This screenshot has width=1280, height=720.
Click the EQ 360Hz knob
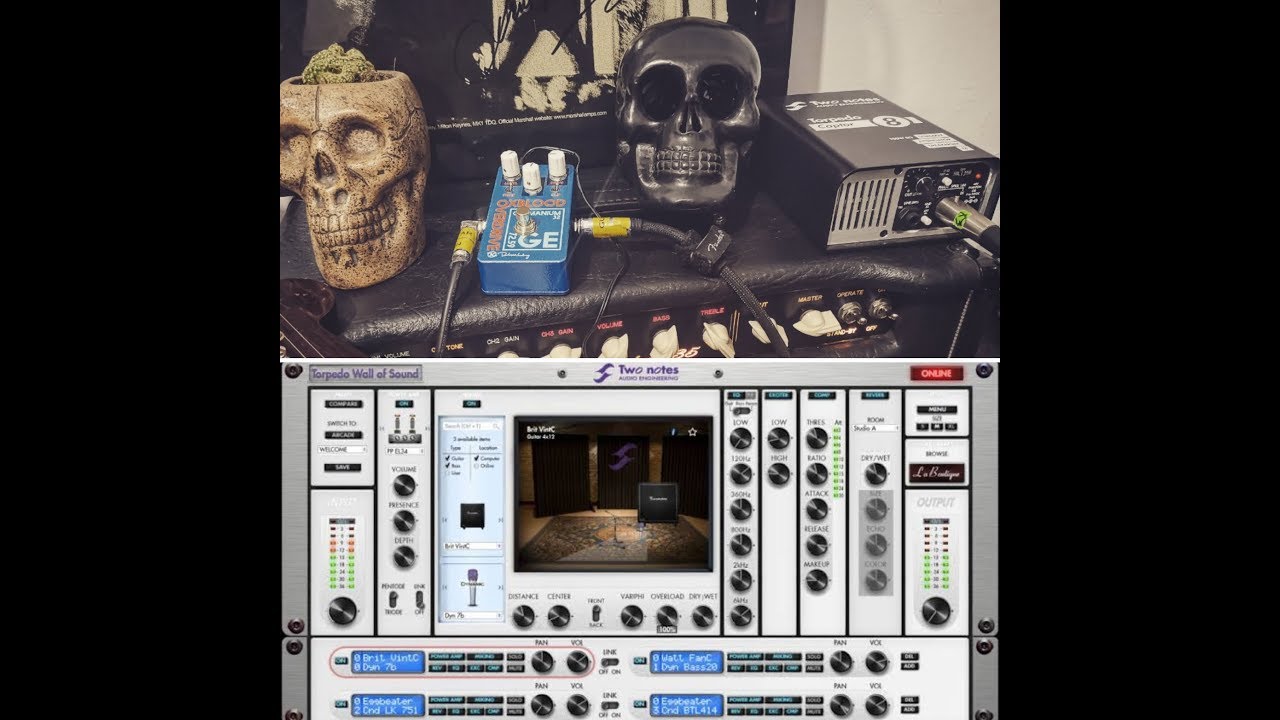coord(741,509)
